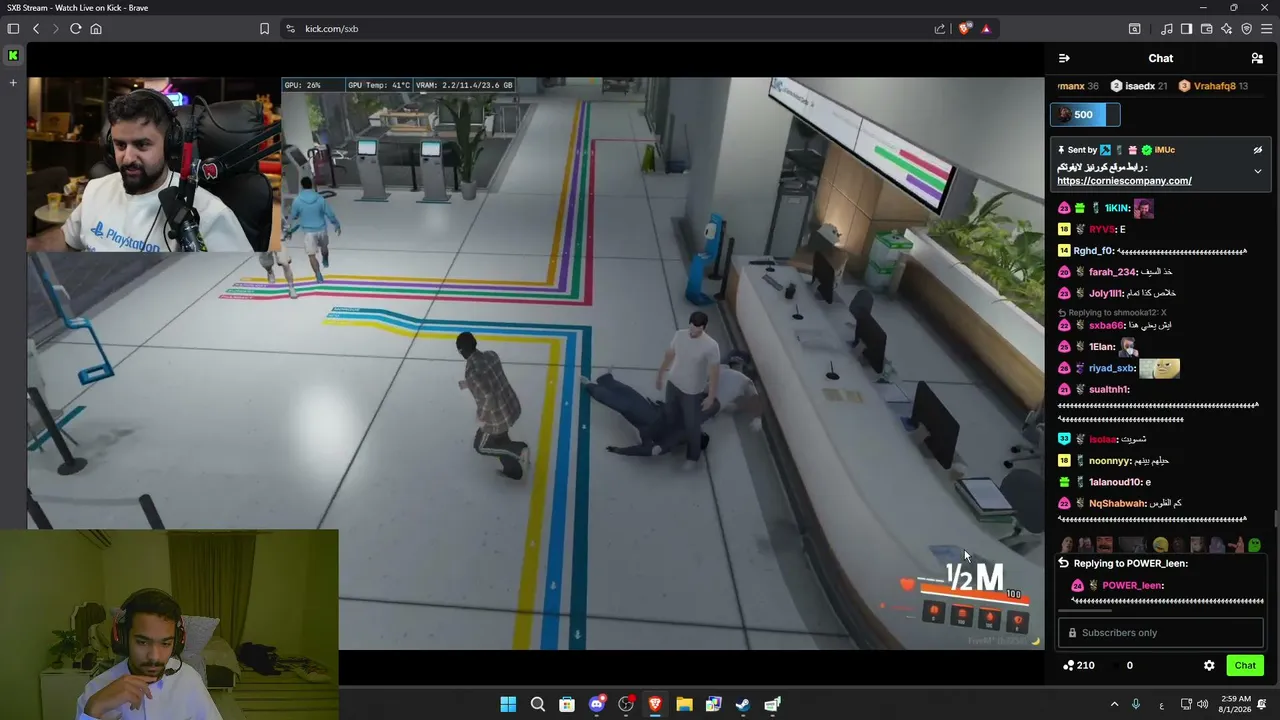View the 210 channel points balance

(1079, 665)
